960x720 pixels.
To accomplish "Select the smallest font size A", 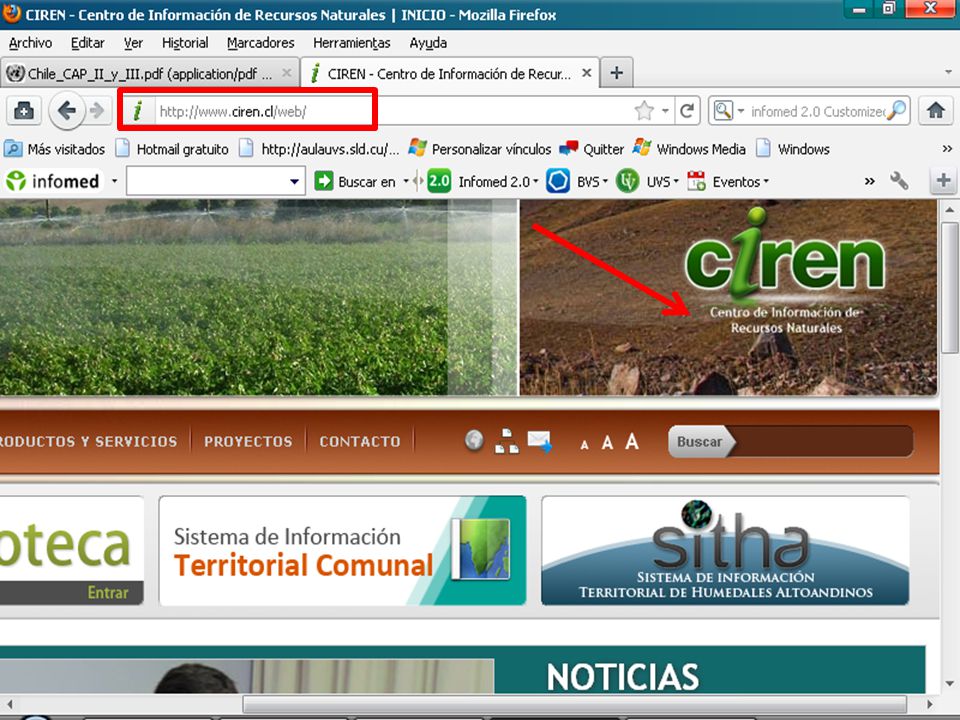I will click(585, 445).
